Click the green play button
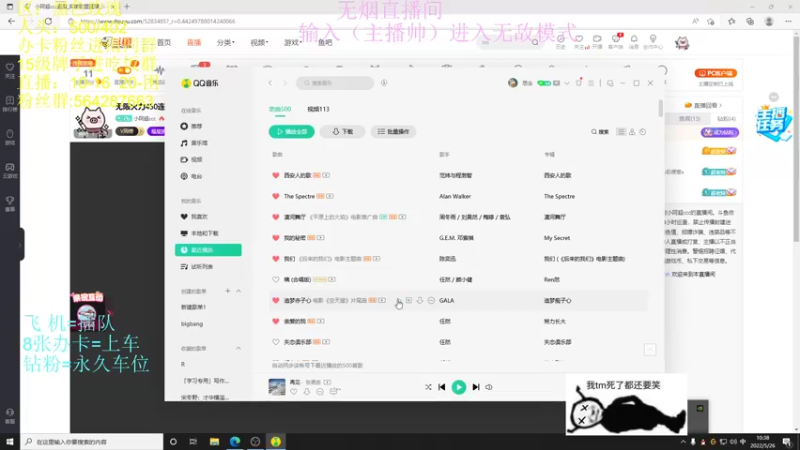This screenshot has height=450, width=800. coord(459,387)
